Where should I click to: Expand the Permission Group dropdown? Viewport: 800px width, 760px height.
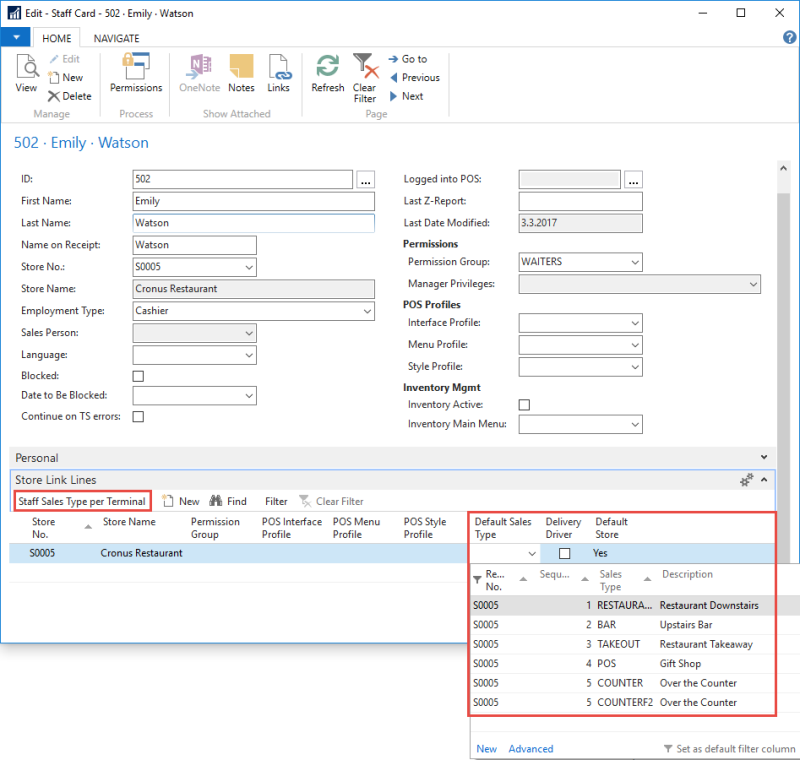(634, 262)
